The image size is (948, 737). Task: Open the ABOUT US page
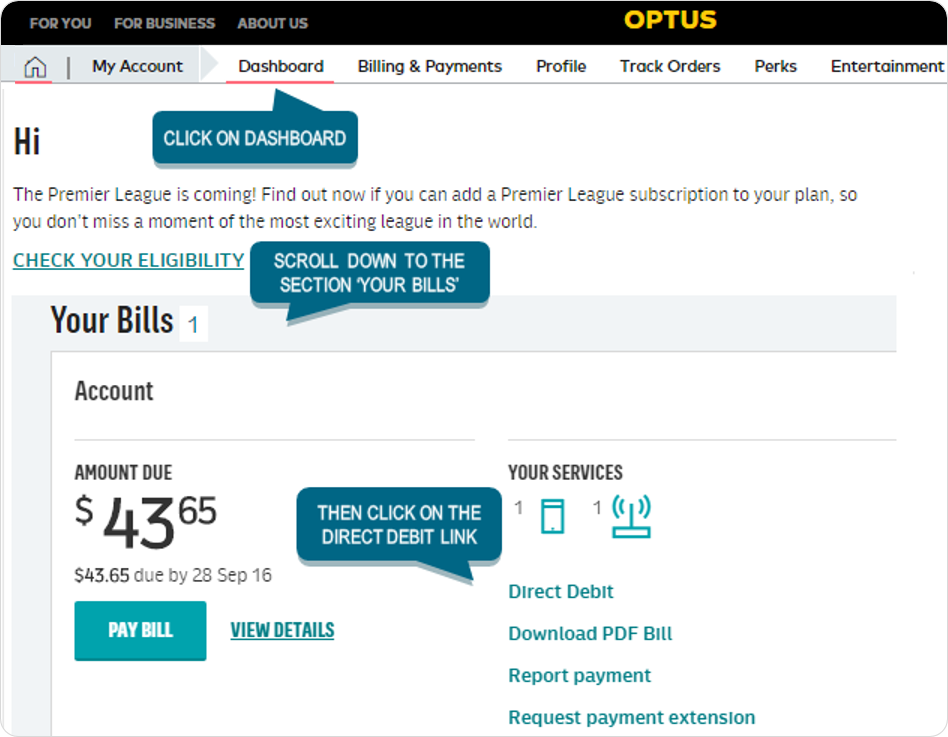(x=271, y=22)
